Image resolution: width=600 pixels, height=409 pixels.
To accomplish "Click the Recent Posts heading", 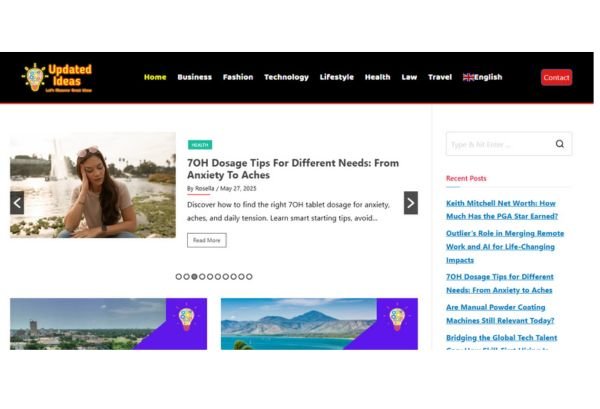I will pyautogui.click(x=466, y=178).
